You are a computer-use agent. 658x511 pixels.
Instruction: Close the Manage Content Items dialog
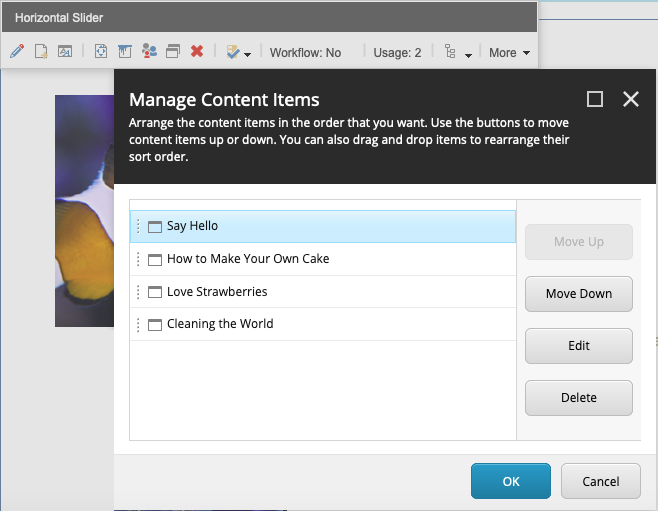(631, 99)
